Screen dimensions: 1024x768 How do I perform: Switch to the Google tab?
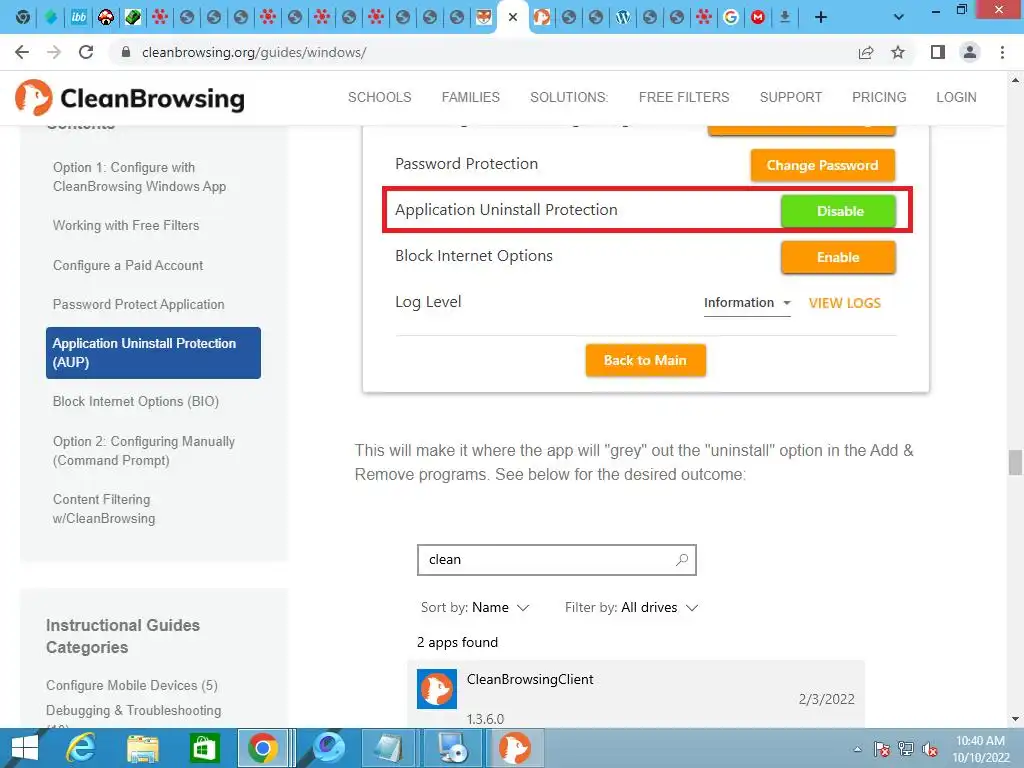coord(731,18)
